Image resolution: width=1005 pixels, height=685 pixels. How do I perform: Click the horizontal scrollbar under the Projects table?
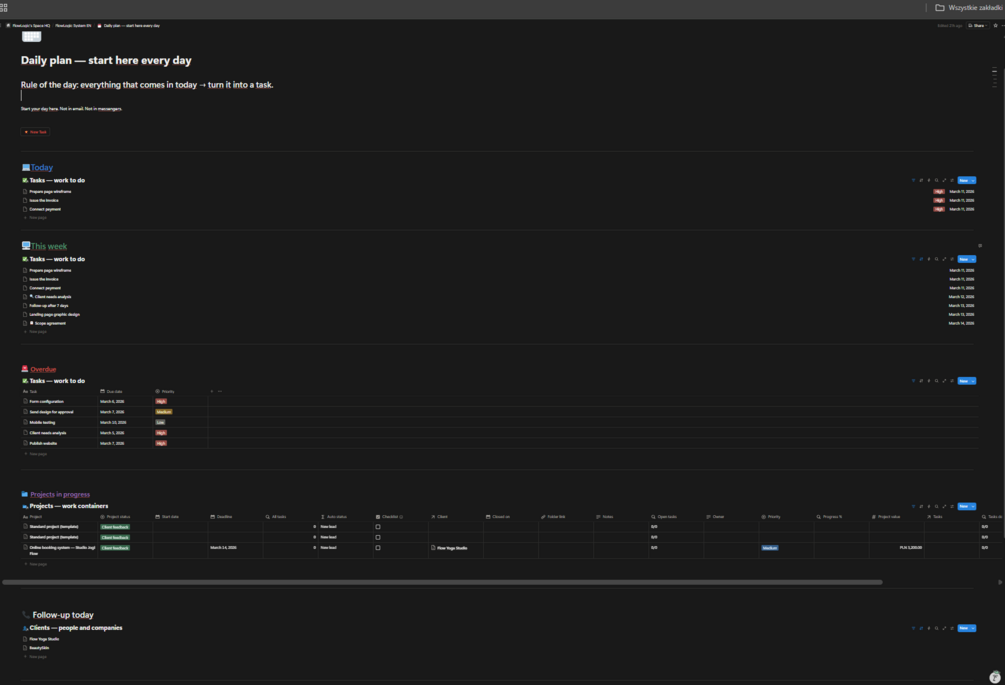(x=442, y=582)
